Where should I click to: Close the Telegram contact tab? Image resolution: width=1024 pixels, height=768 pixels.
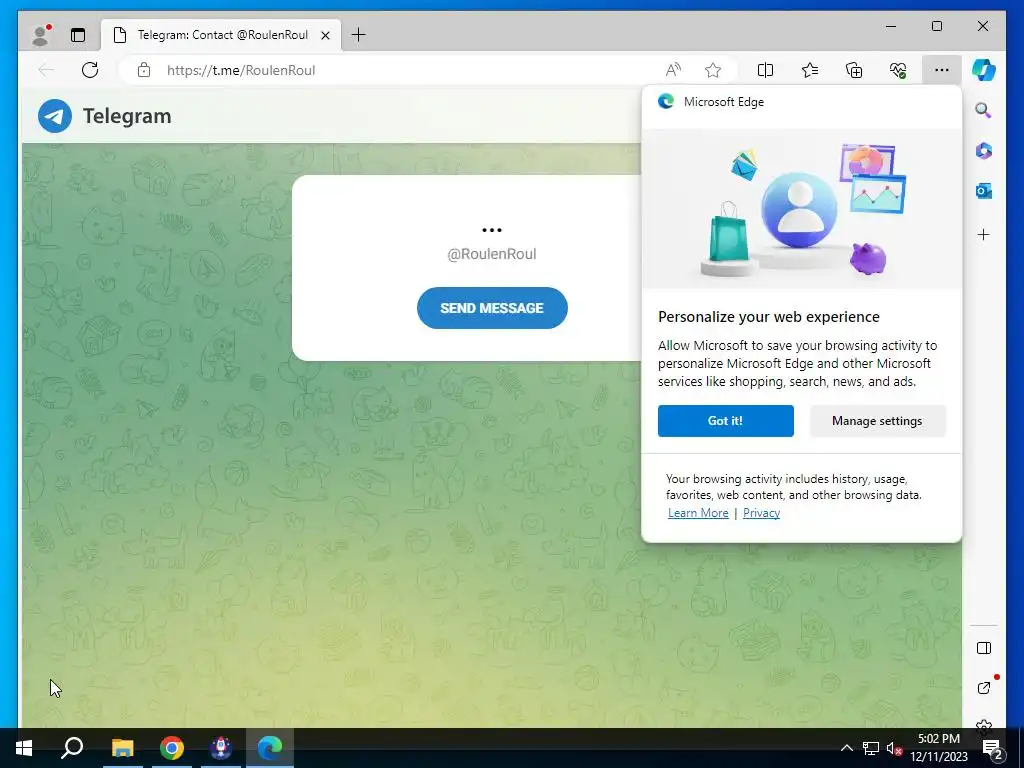(325, 35)
